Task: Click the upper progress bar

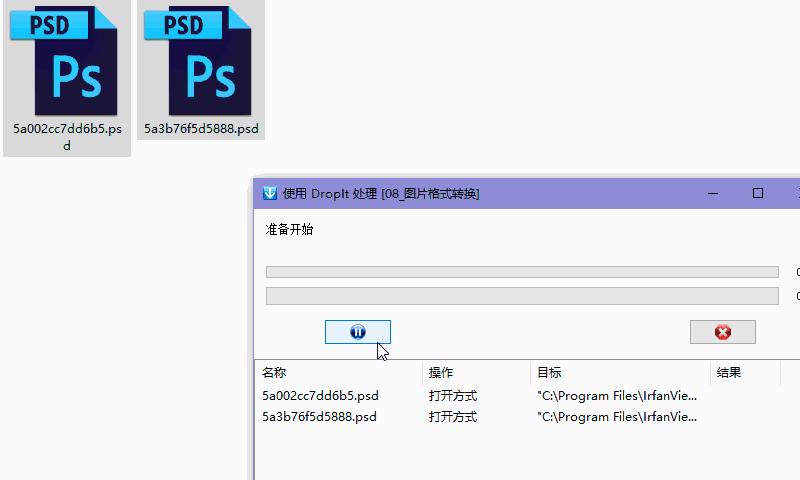Action: (x=522, y=272)
